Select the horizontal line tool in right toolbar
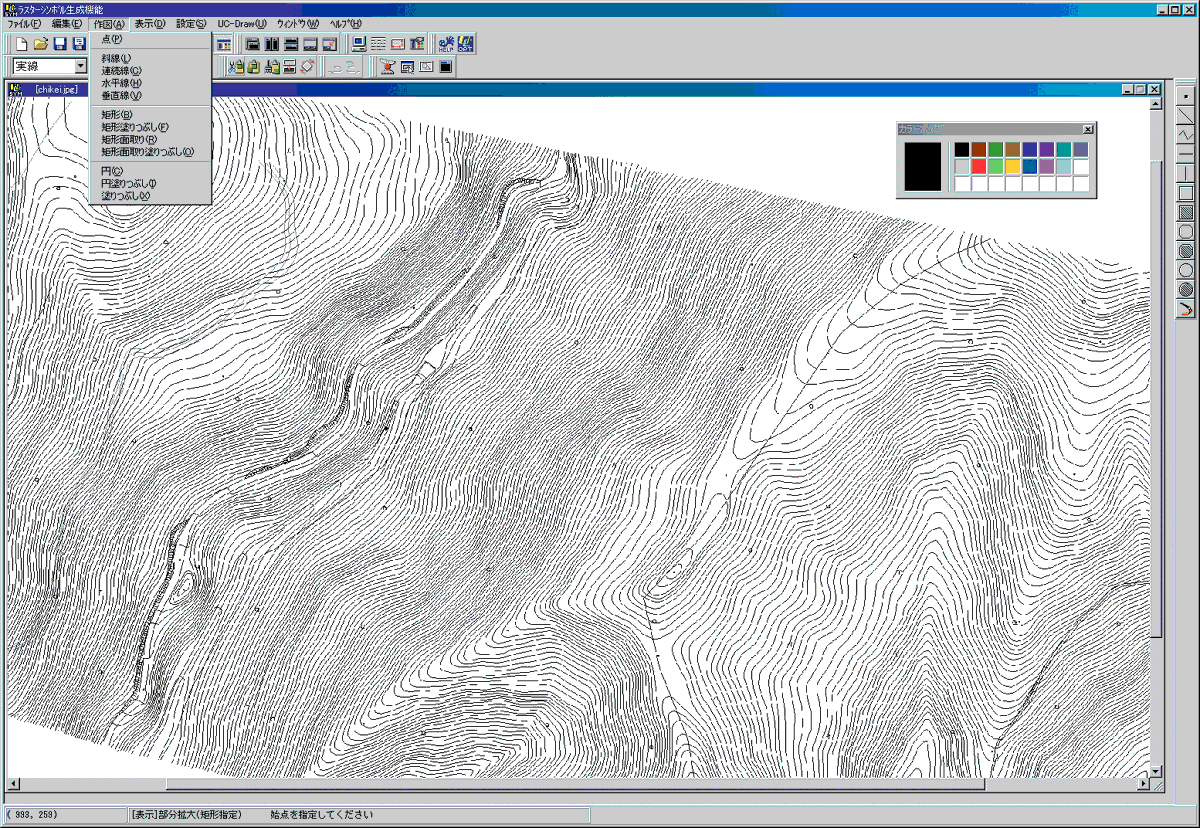The image size is (1200, 828). click(x=1186, y=153)
